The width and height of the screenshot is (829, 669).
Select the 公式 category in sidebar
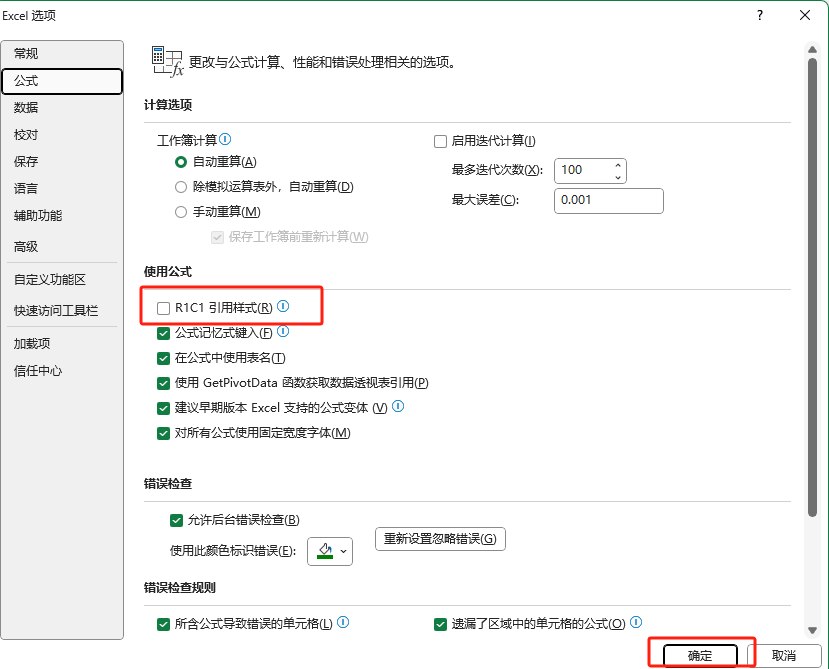click(62, 81)
